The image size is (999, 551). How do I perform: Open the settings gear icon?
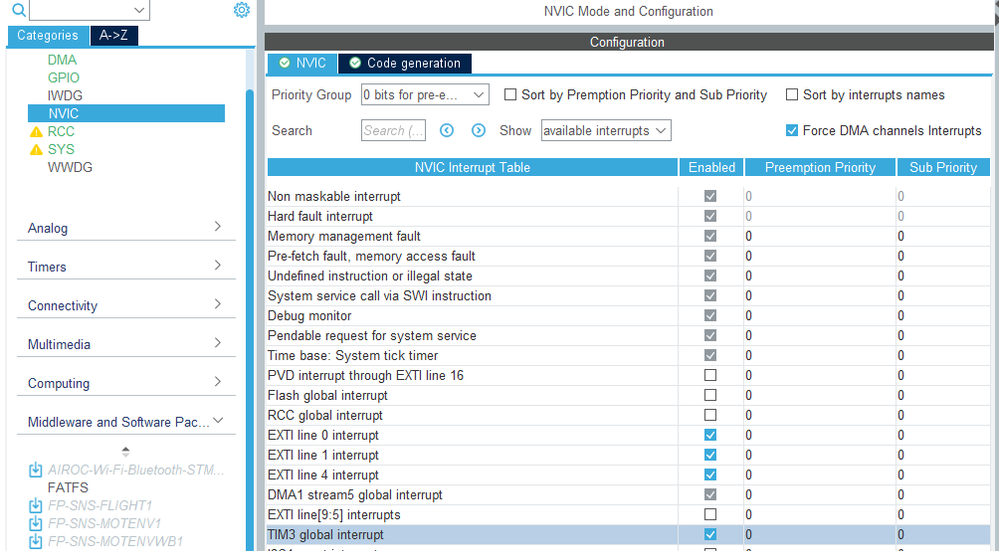(x=241, y=10)
